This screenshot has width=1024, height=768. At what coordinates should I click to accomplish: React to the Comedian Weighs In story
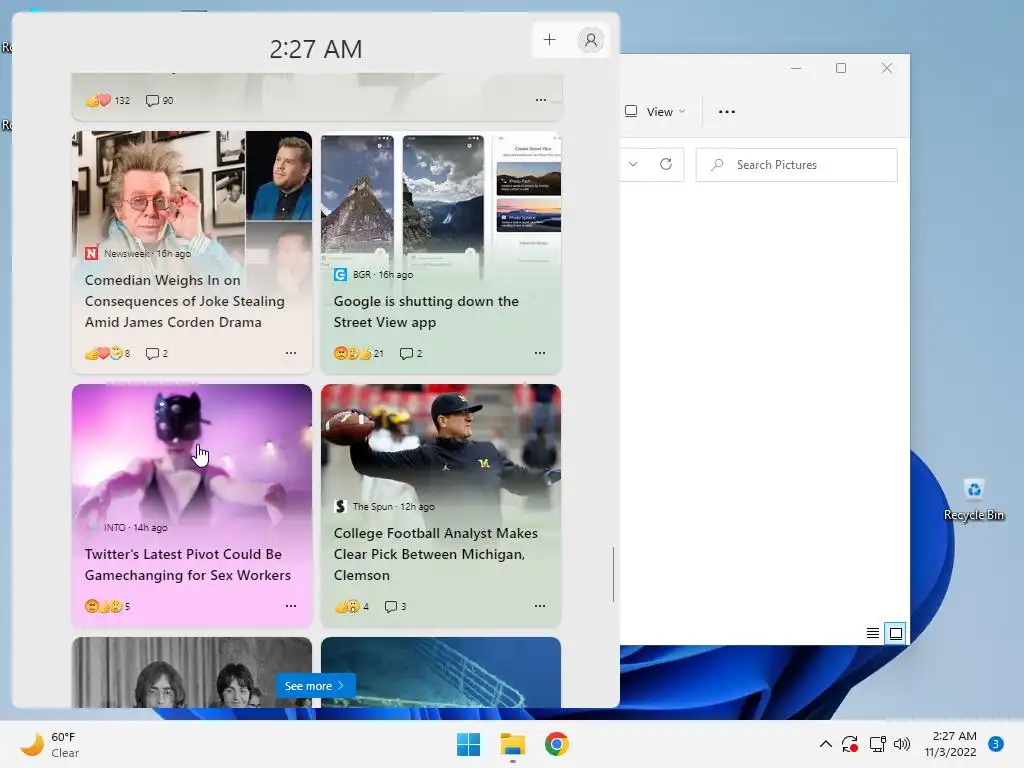click(x=107, y=353)
